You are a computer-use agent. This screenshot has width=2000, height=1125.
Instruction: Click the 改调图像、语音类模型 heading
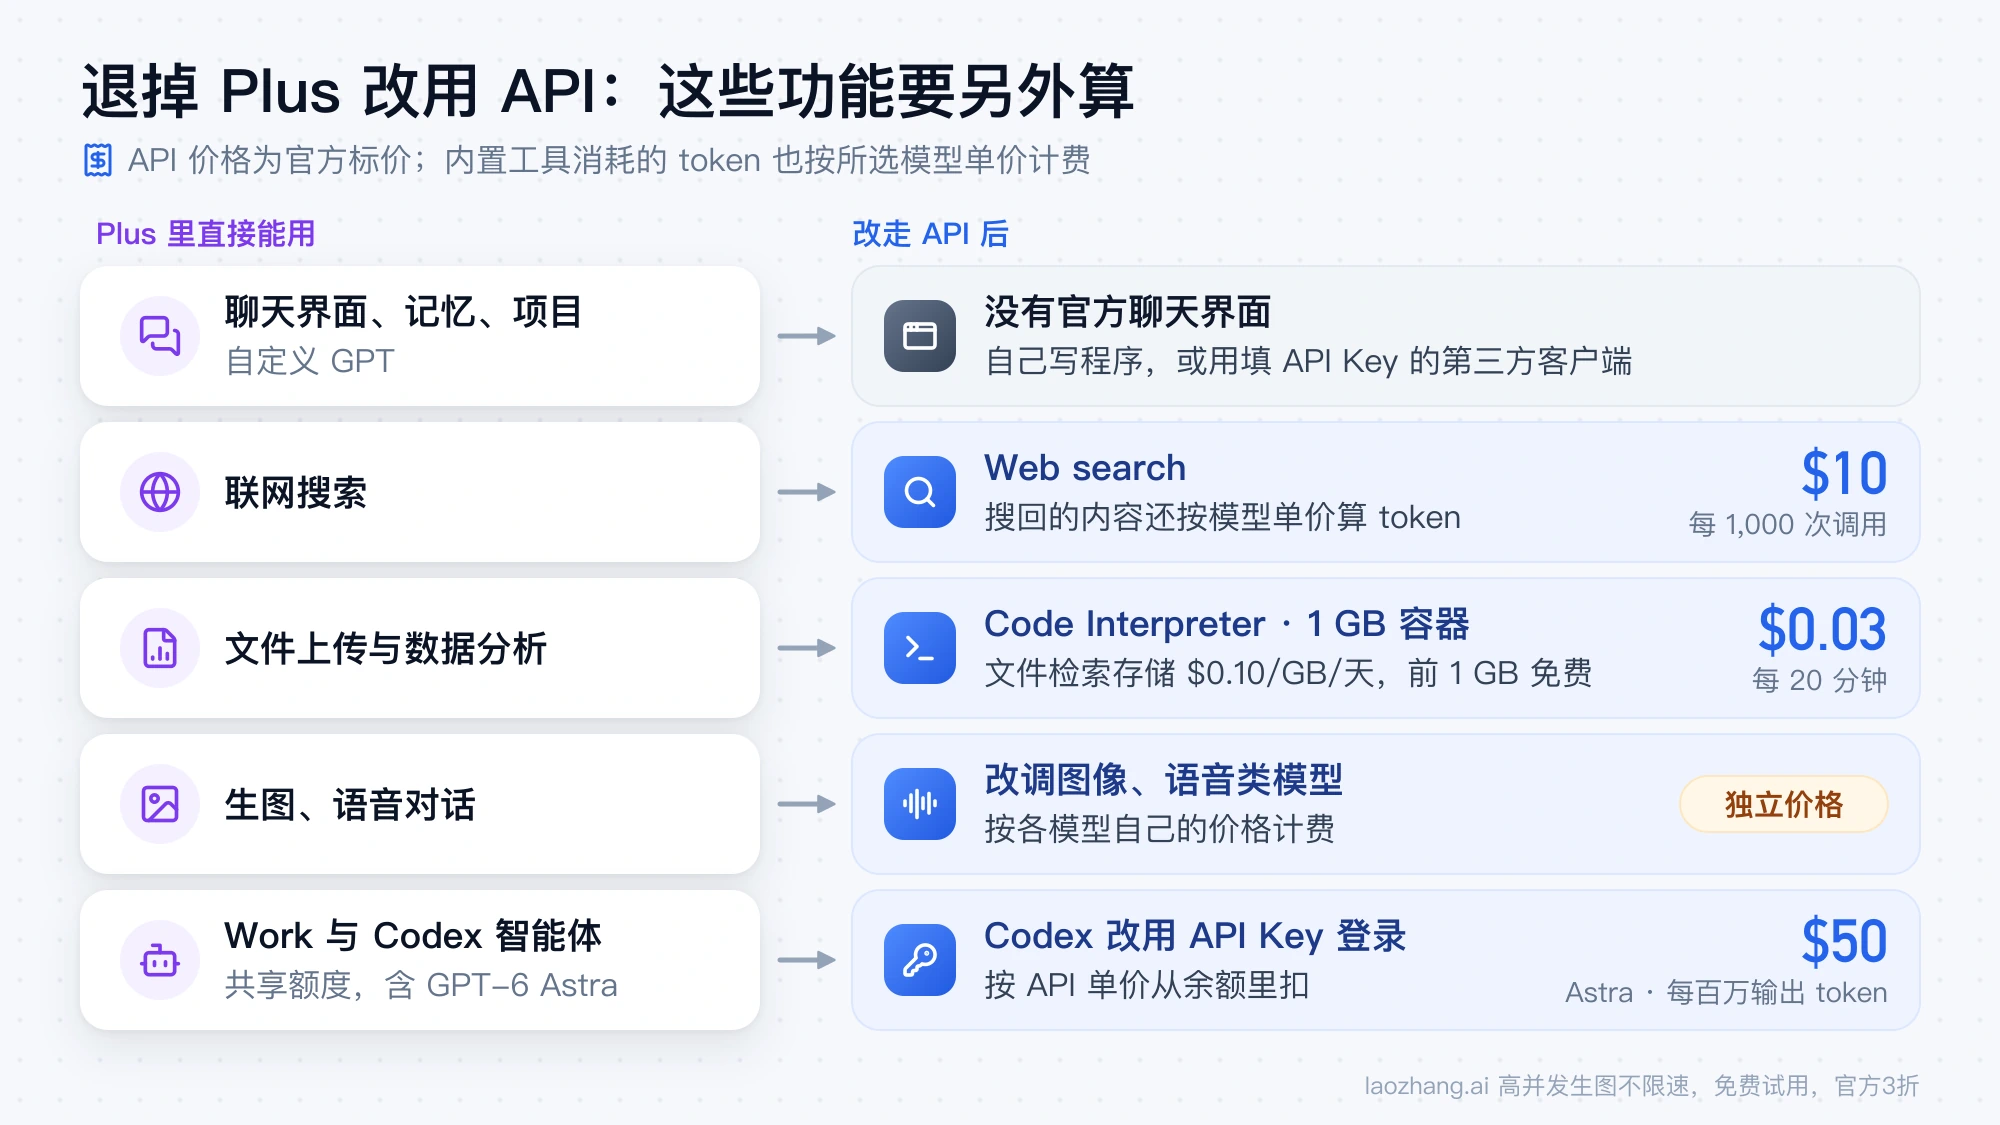pos(1164,780)
